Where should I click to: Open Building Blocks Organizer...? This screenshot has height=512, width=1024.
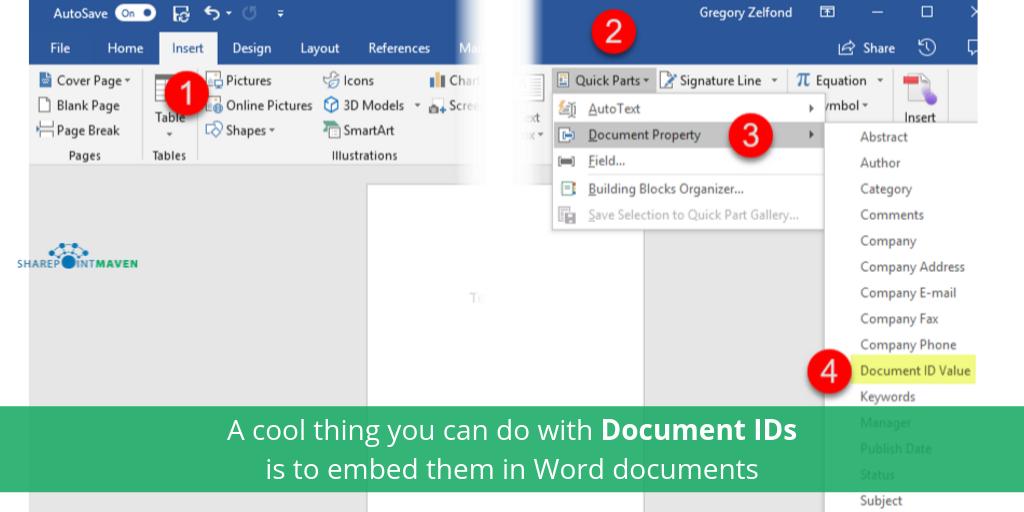click(x=688, y=189)
